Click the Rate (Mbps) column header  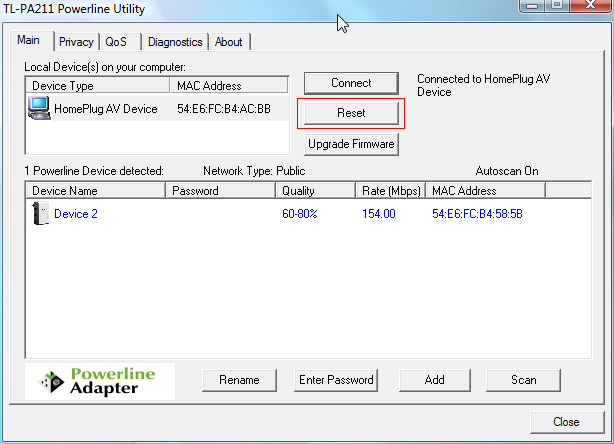click(x=391, y=191)
